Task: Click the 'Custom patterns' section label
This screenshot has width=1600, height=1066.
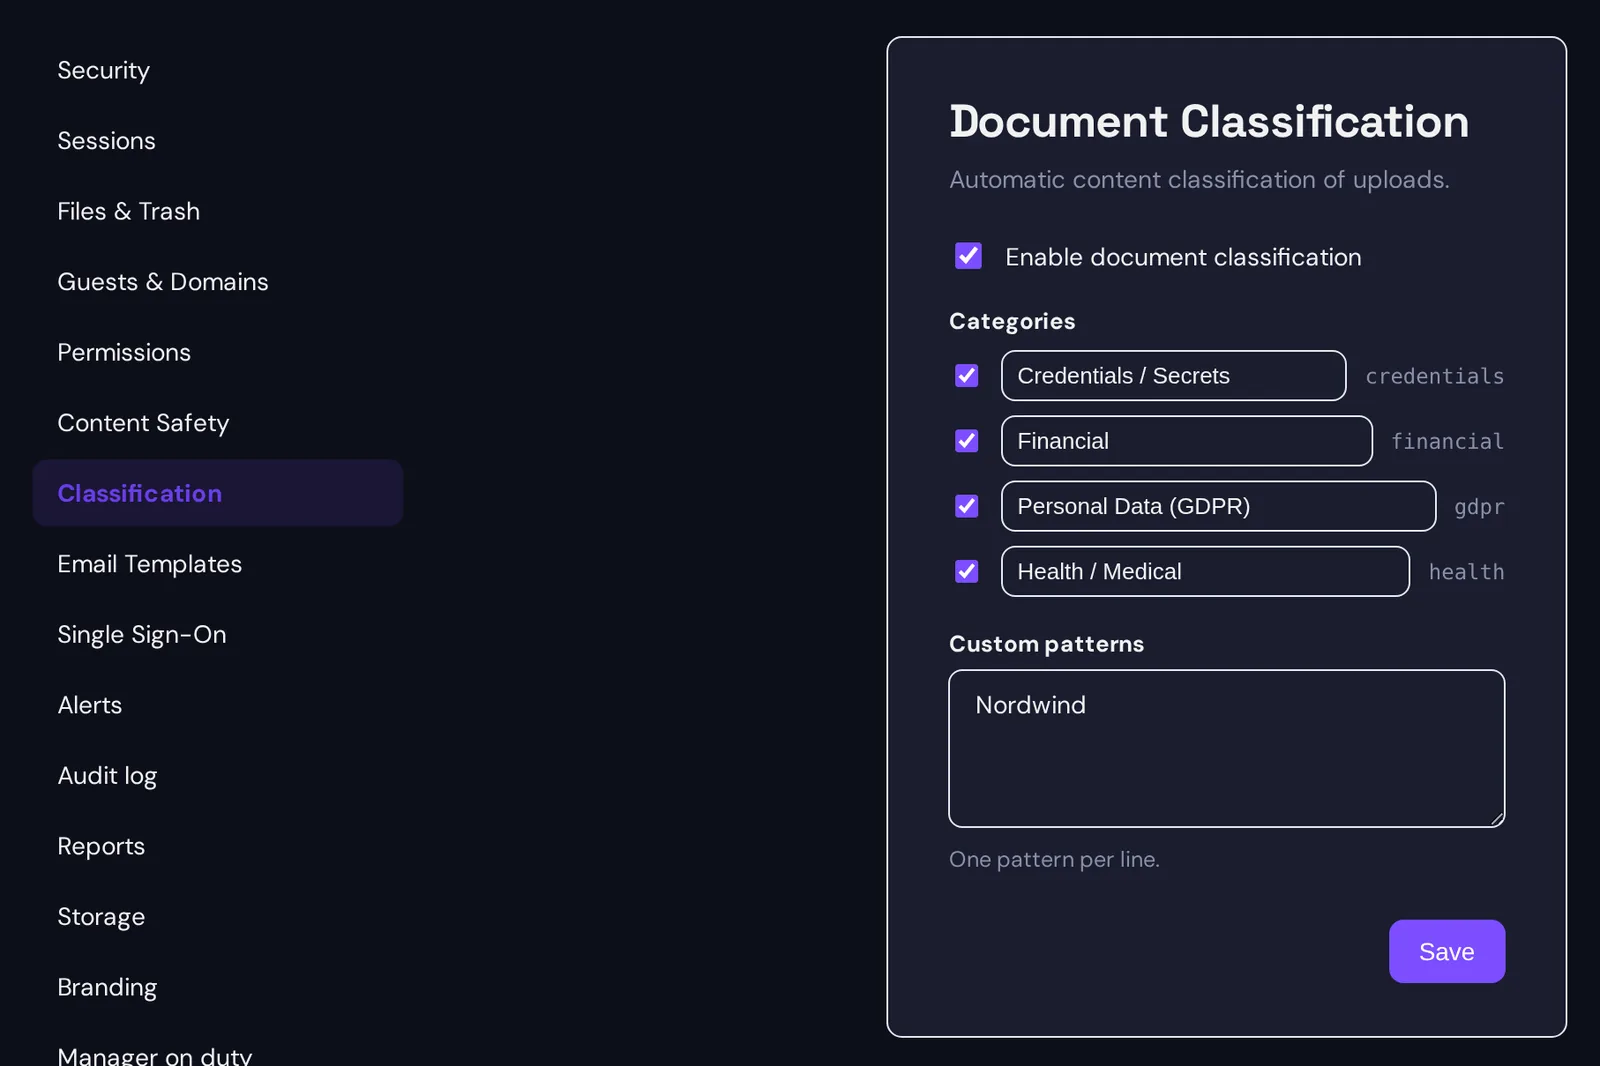Action: [x=1046, y=644]
